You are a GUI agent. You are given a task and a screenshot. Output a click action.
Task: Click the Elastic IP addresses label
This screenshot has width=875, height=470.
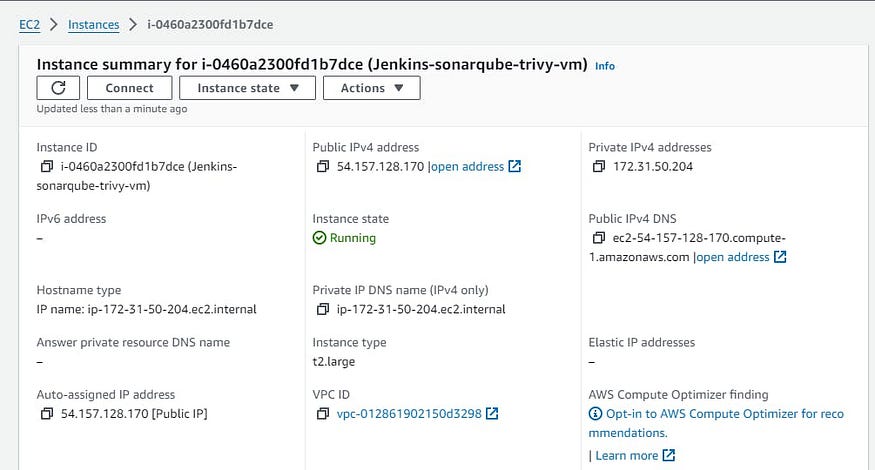click(x=642, y=342)
